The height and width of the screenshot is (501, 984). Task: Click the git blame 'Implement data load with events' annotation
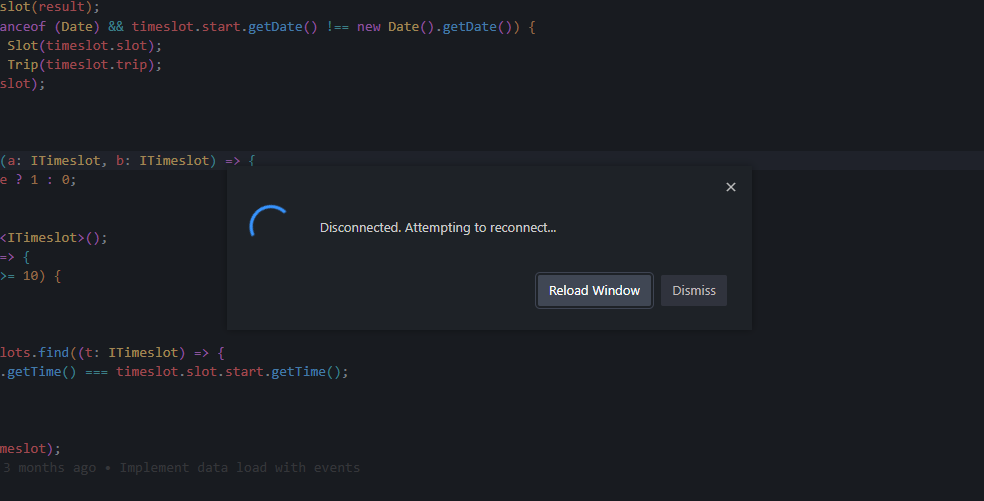(x=239, y=468)
